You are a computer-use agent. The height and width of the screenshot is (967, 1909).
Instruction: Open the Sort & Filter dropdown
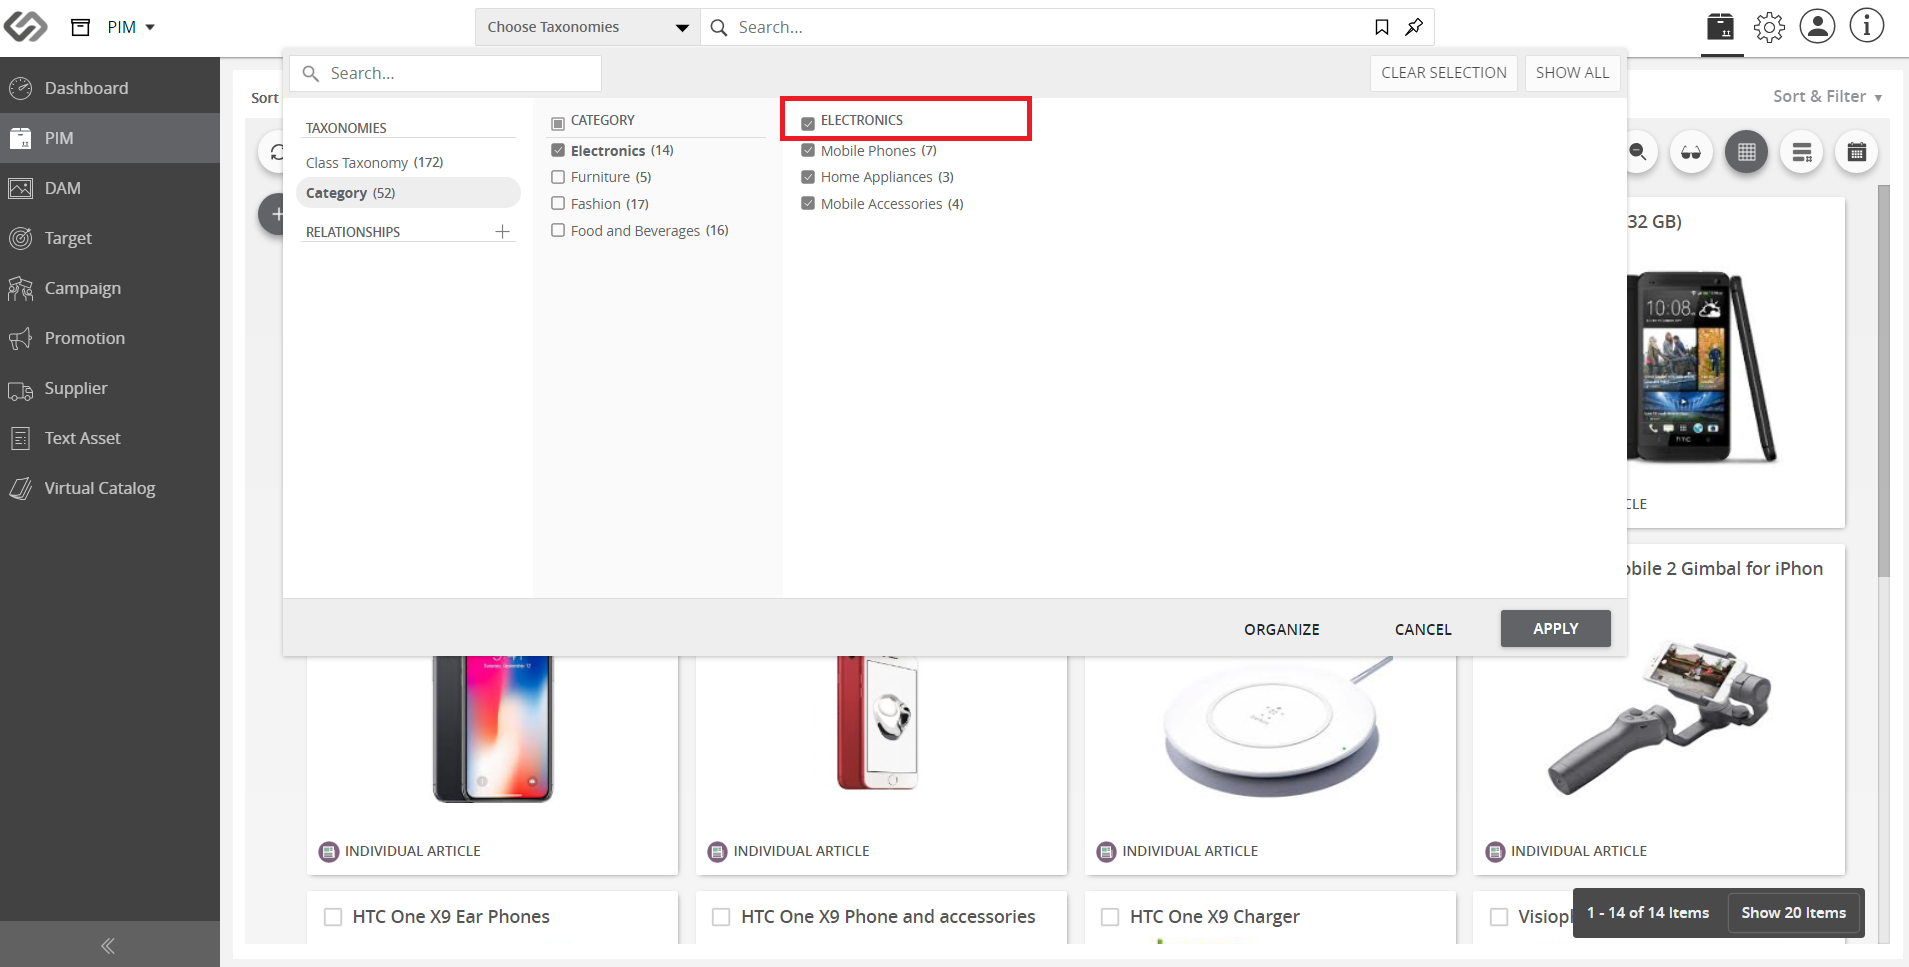pyautogui.click(x=1827, y=96)
